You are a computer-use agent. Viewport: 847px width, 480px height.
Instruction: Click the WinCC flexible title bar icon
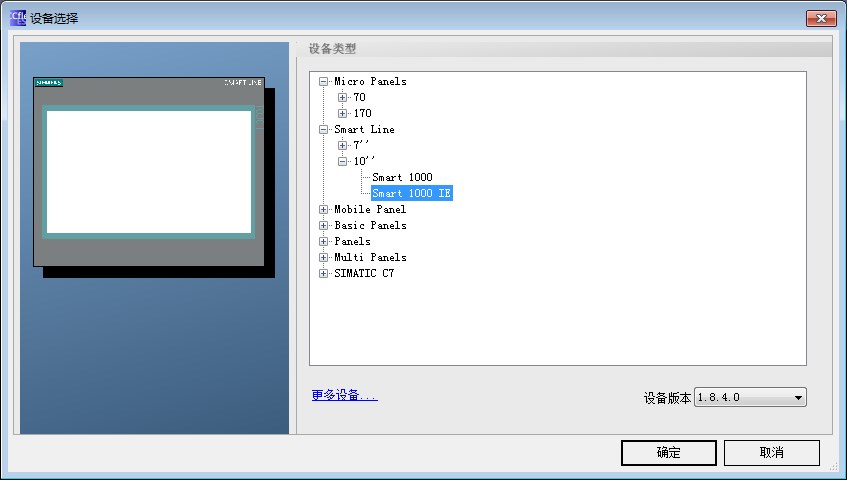18,18
